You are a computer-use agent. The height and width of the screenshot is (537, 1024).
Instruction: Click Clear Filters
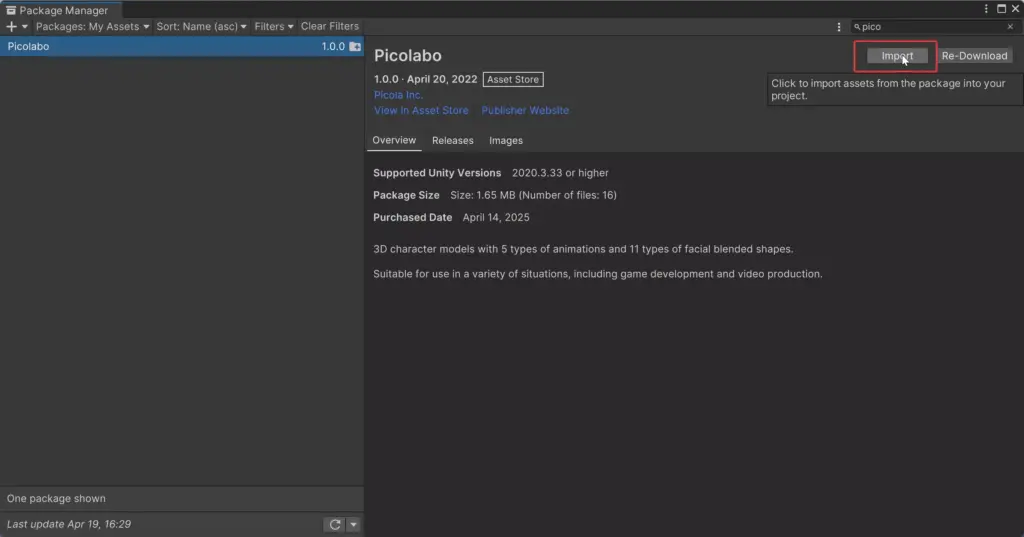330,27
